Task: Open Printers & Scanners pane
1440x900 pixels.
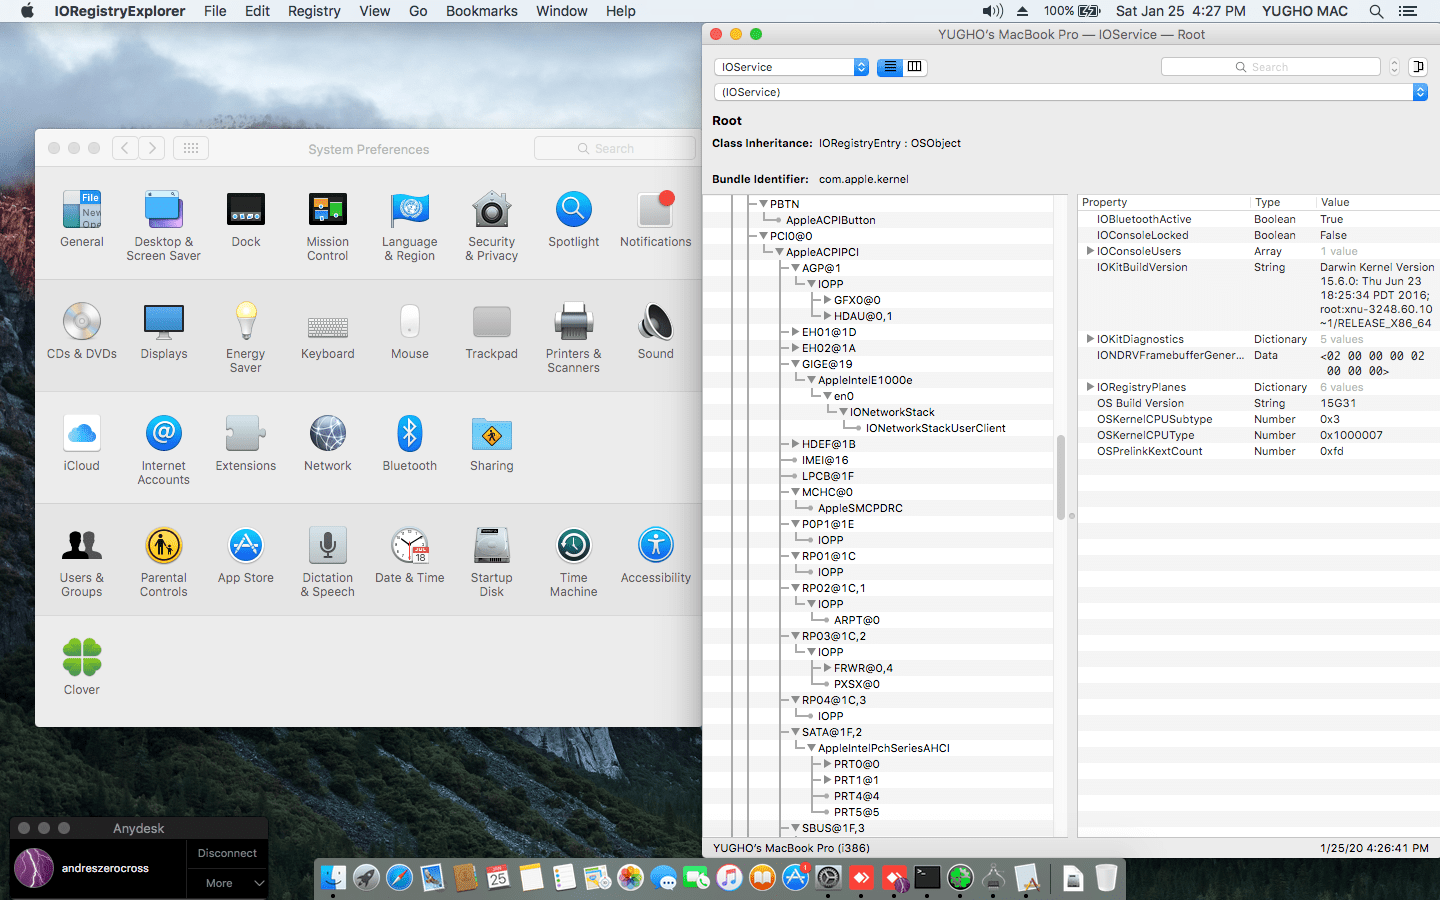Action: 574,338
